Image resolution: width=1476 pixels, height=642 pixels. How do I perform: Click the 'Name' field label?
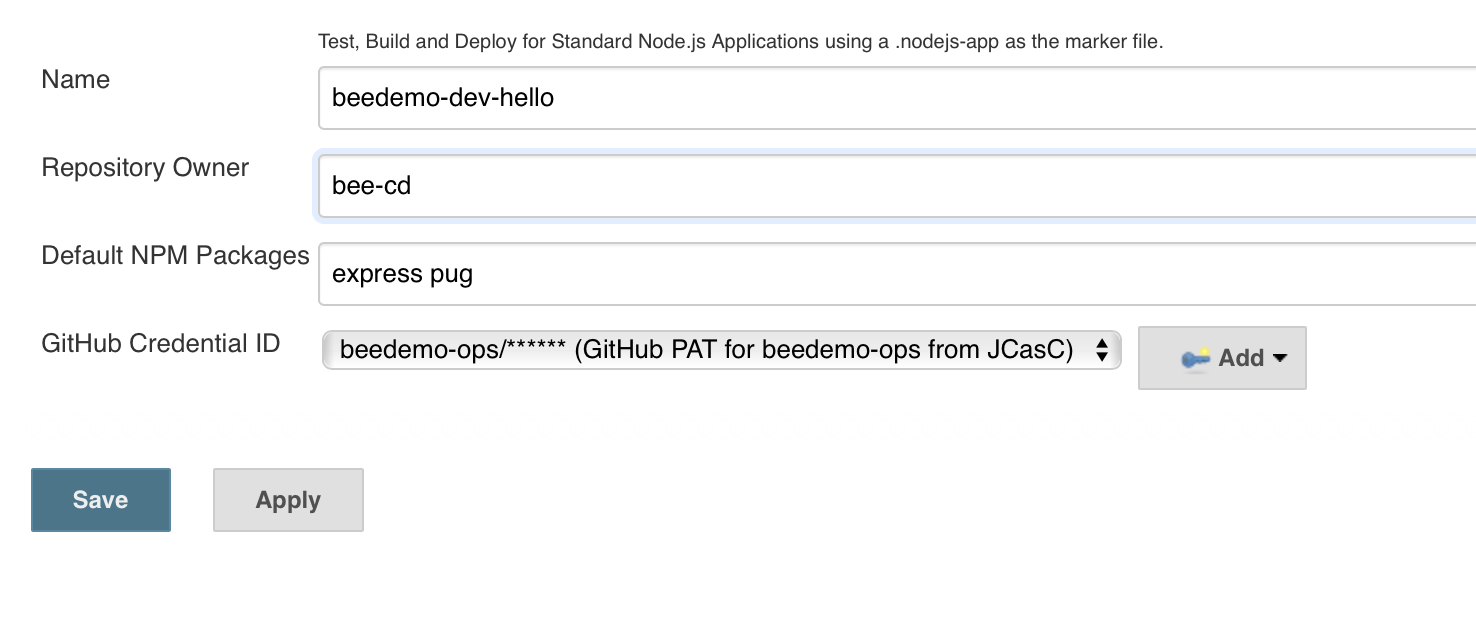click(76, 80)
